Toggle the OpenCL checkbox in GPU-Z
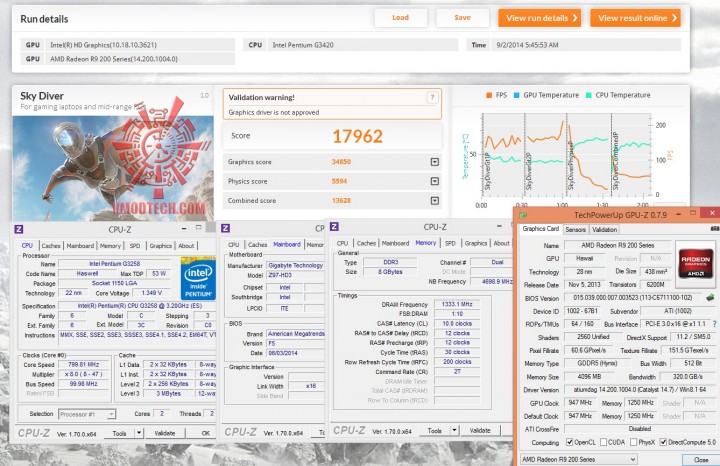The width and height of the screenshot is (720, 466). click(x=569, y=442)
